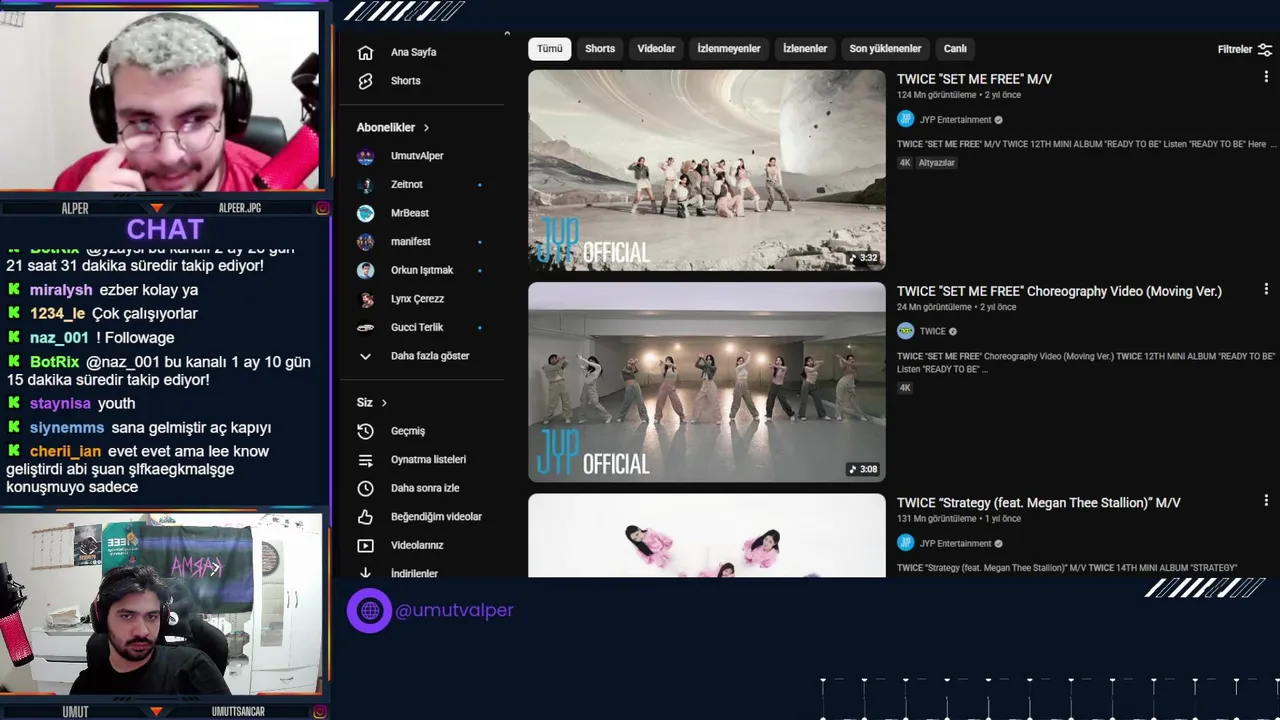
Task: Open the Shorts sidebar icon
Action: pos(365,81)
